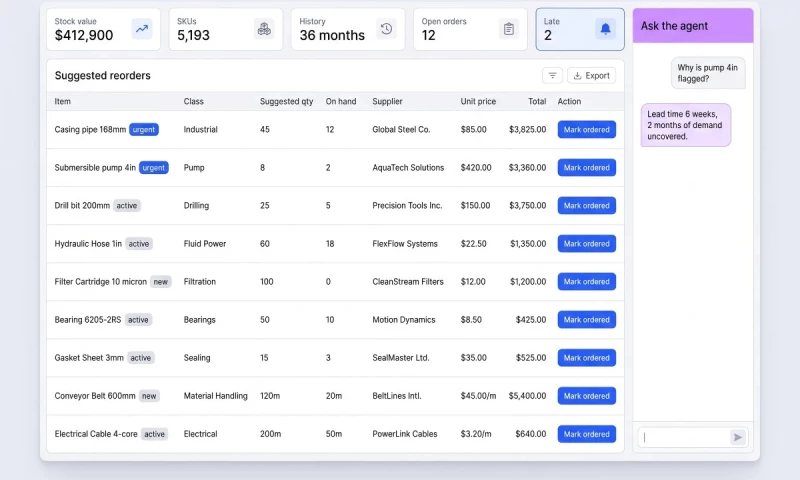
Task: Click the $3.20/m unit price cell
Action: [476, 434]
